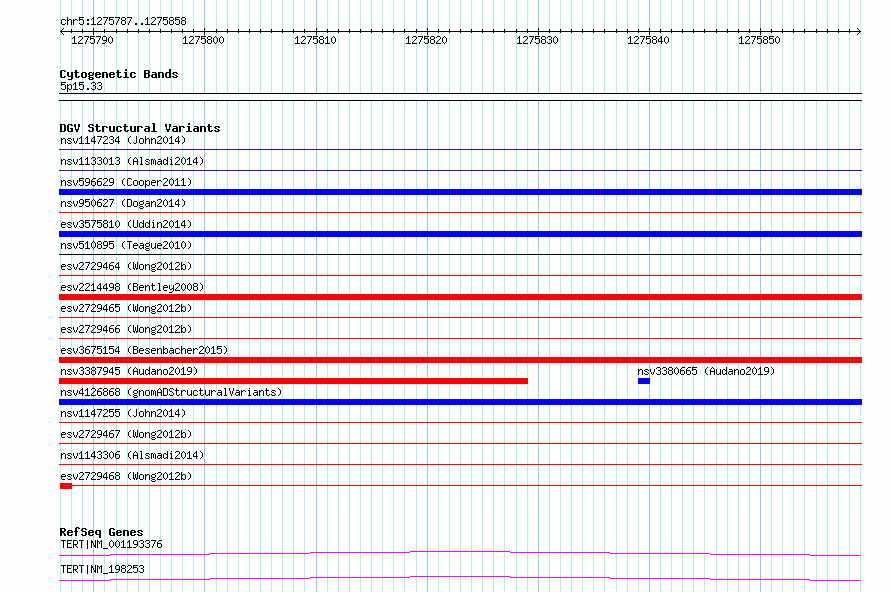Select the nsv596629 (Cooper2011) label

126,182
